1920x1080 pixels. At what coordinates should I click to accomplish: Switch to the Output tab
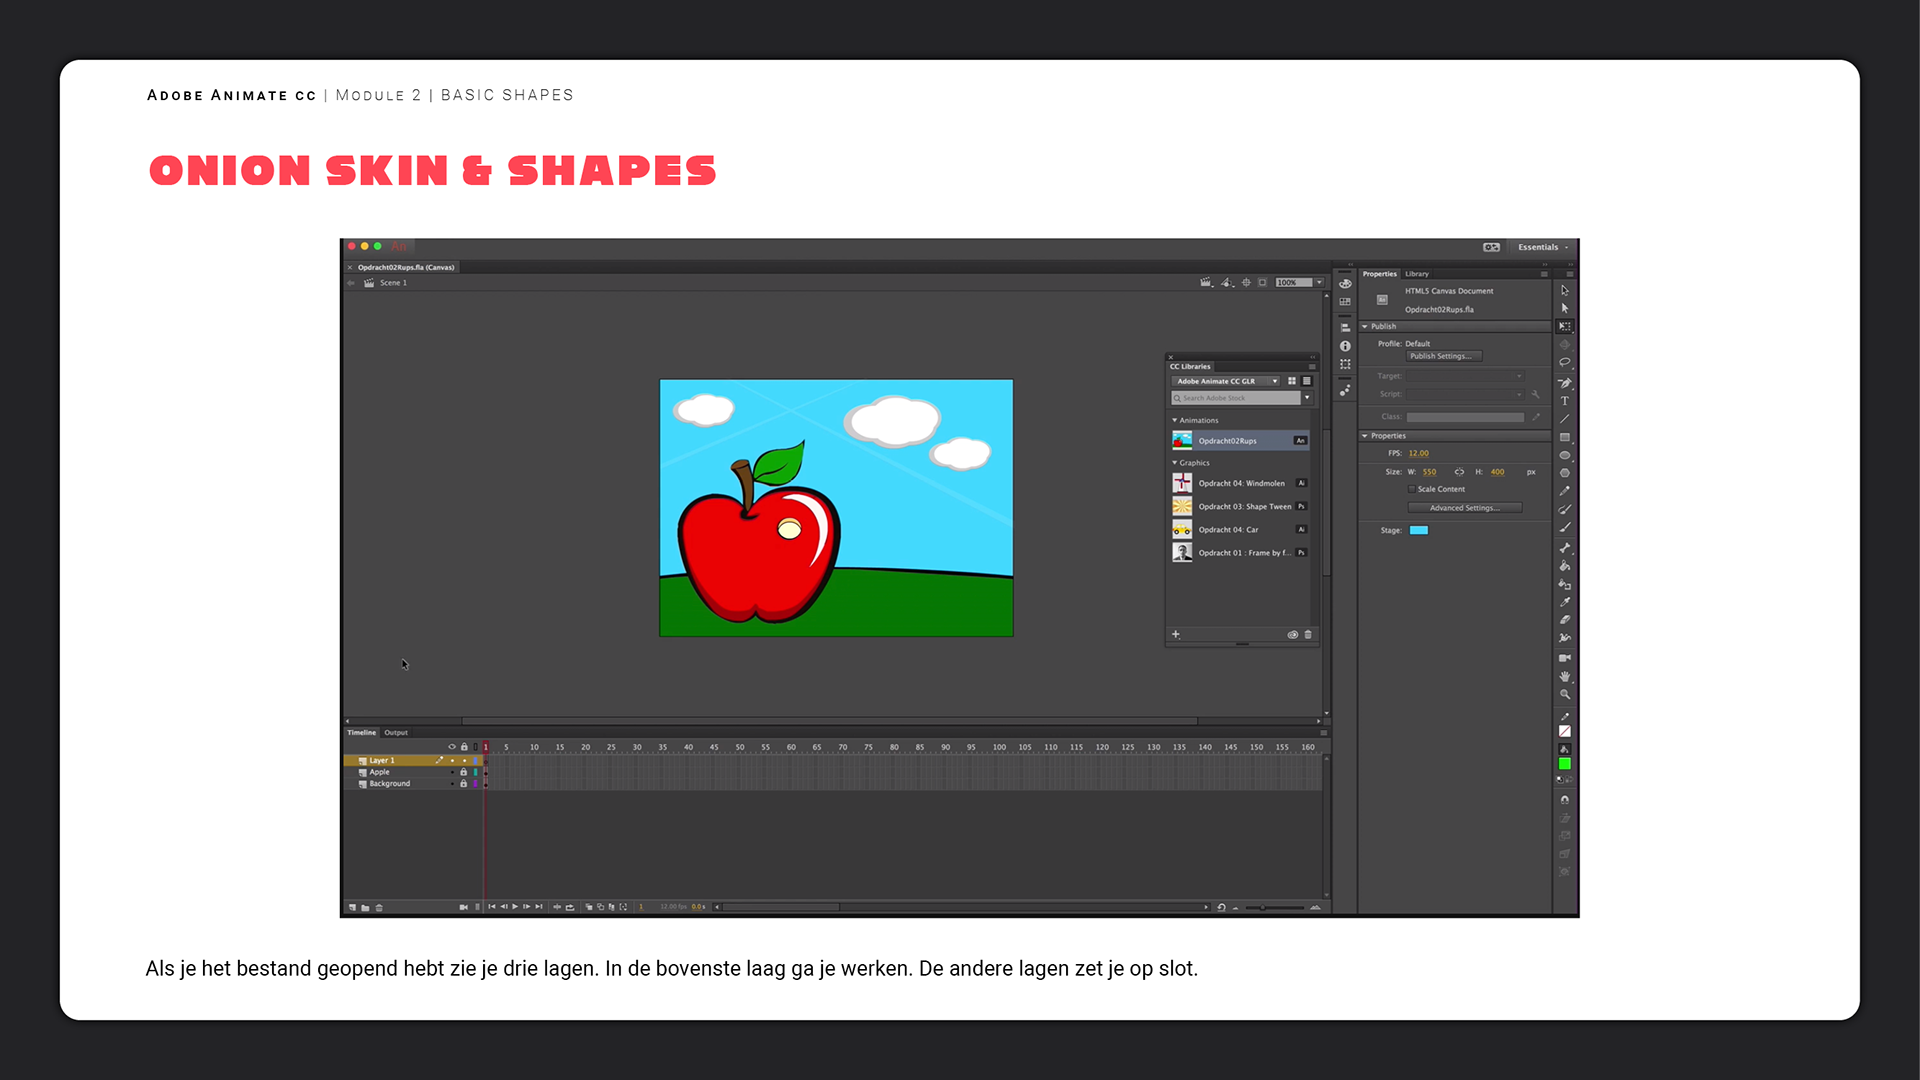coord(396,733)
